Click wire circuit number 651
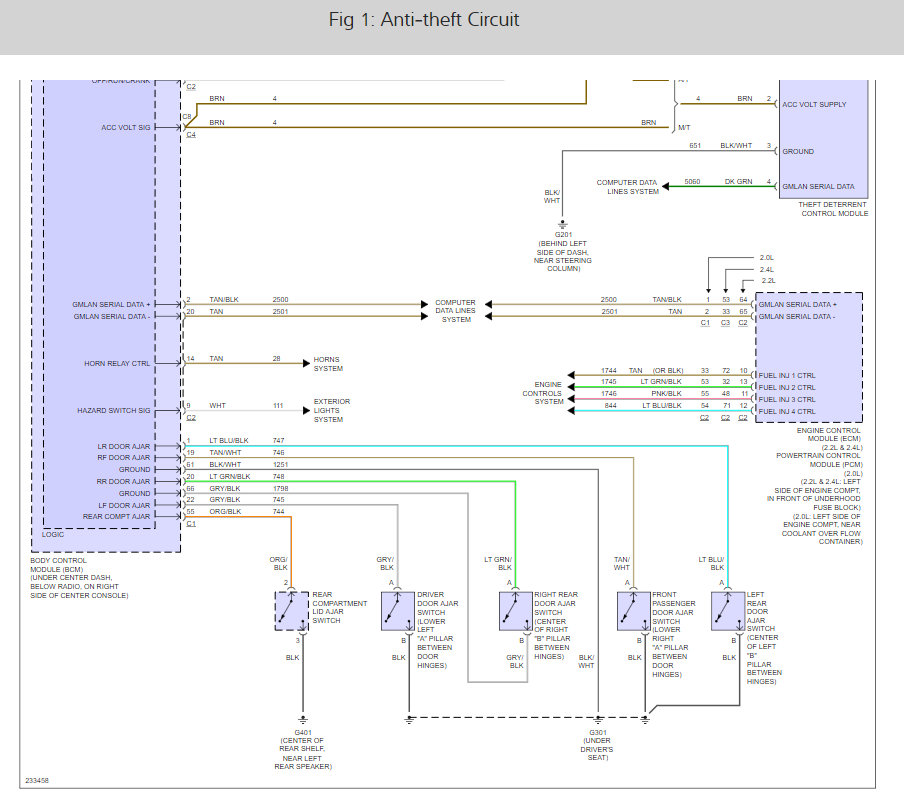Viewport: 904px width, 810px height. coord(695,146)
